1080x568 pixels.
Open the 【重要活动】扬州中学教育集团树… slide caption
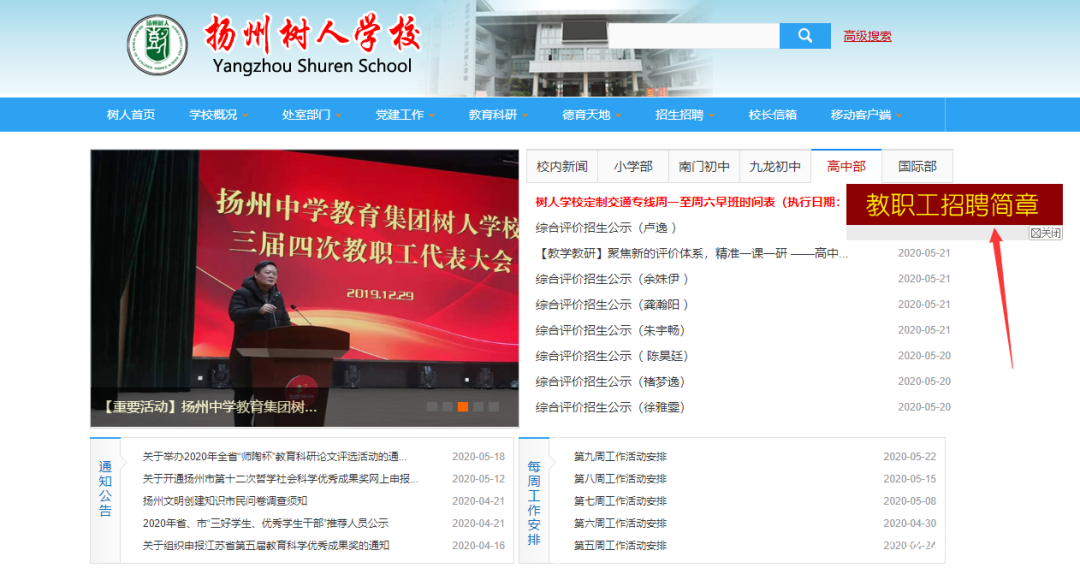[x=211, y=407]
